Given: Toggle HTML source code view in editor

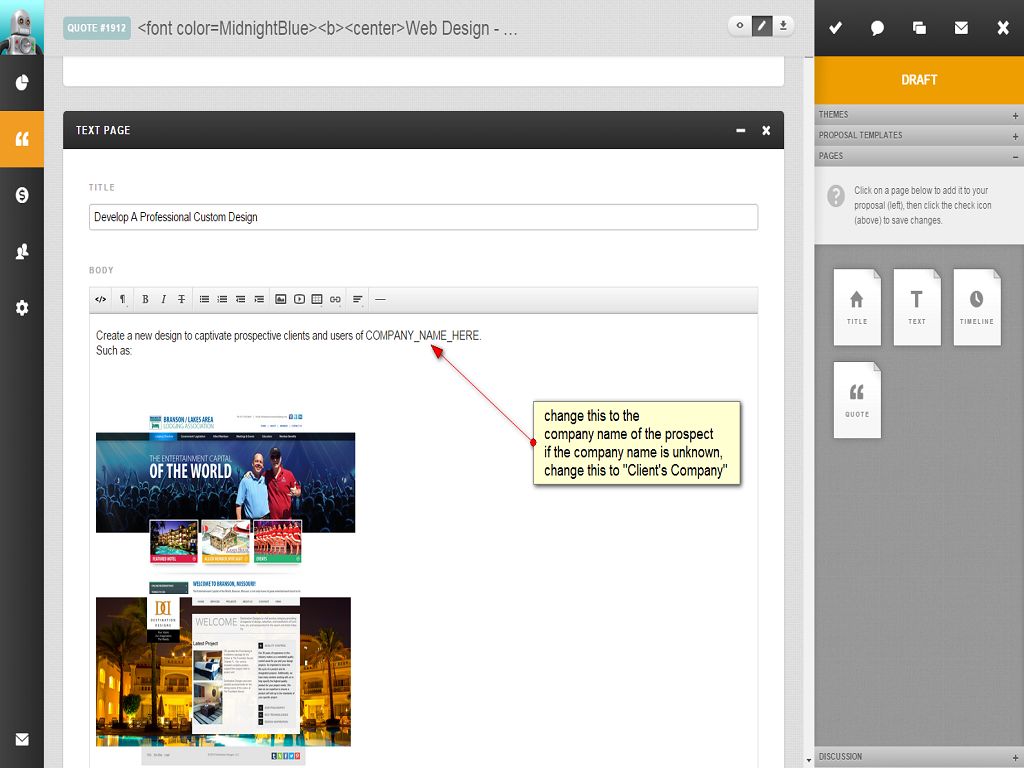Looking at the screenshot, I should (x=101, y=299).
